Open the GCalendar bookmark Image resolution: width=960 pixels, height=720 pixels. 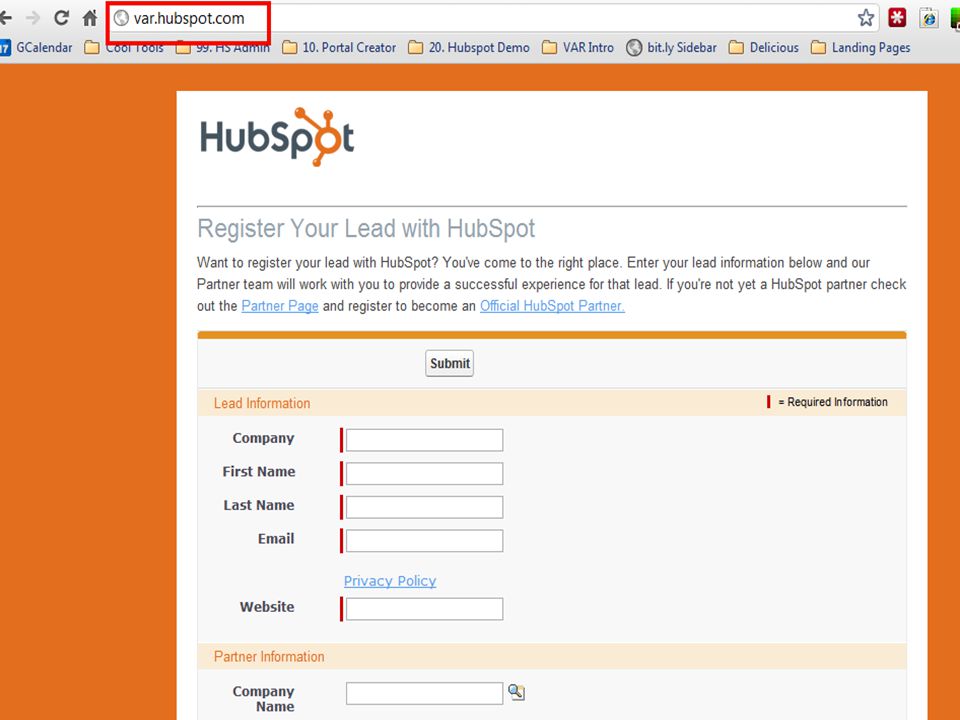click(37, 48)
